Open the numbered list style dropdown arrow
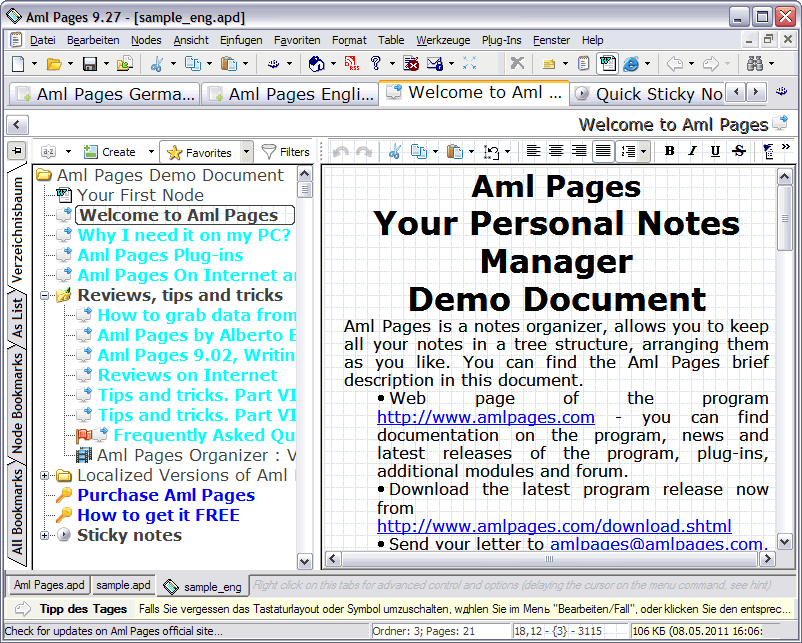Image resolution: width=802 pixels, height=643 pixels. [x=643, y=151]
